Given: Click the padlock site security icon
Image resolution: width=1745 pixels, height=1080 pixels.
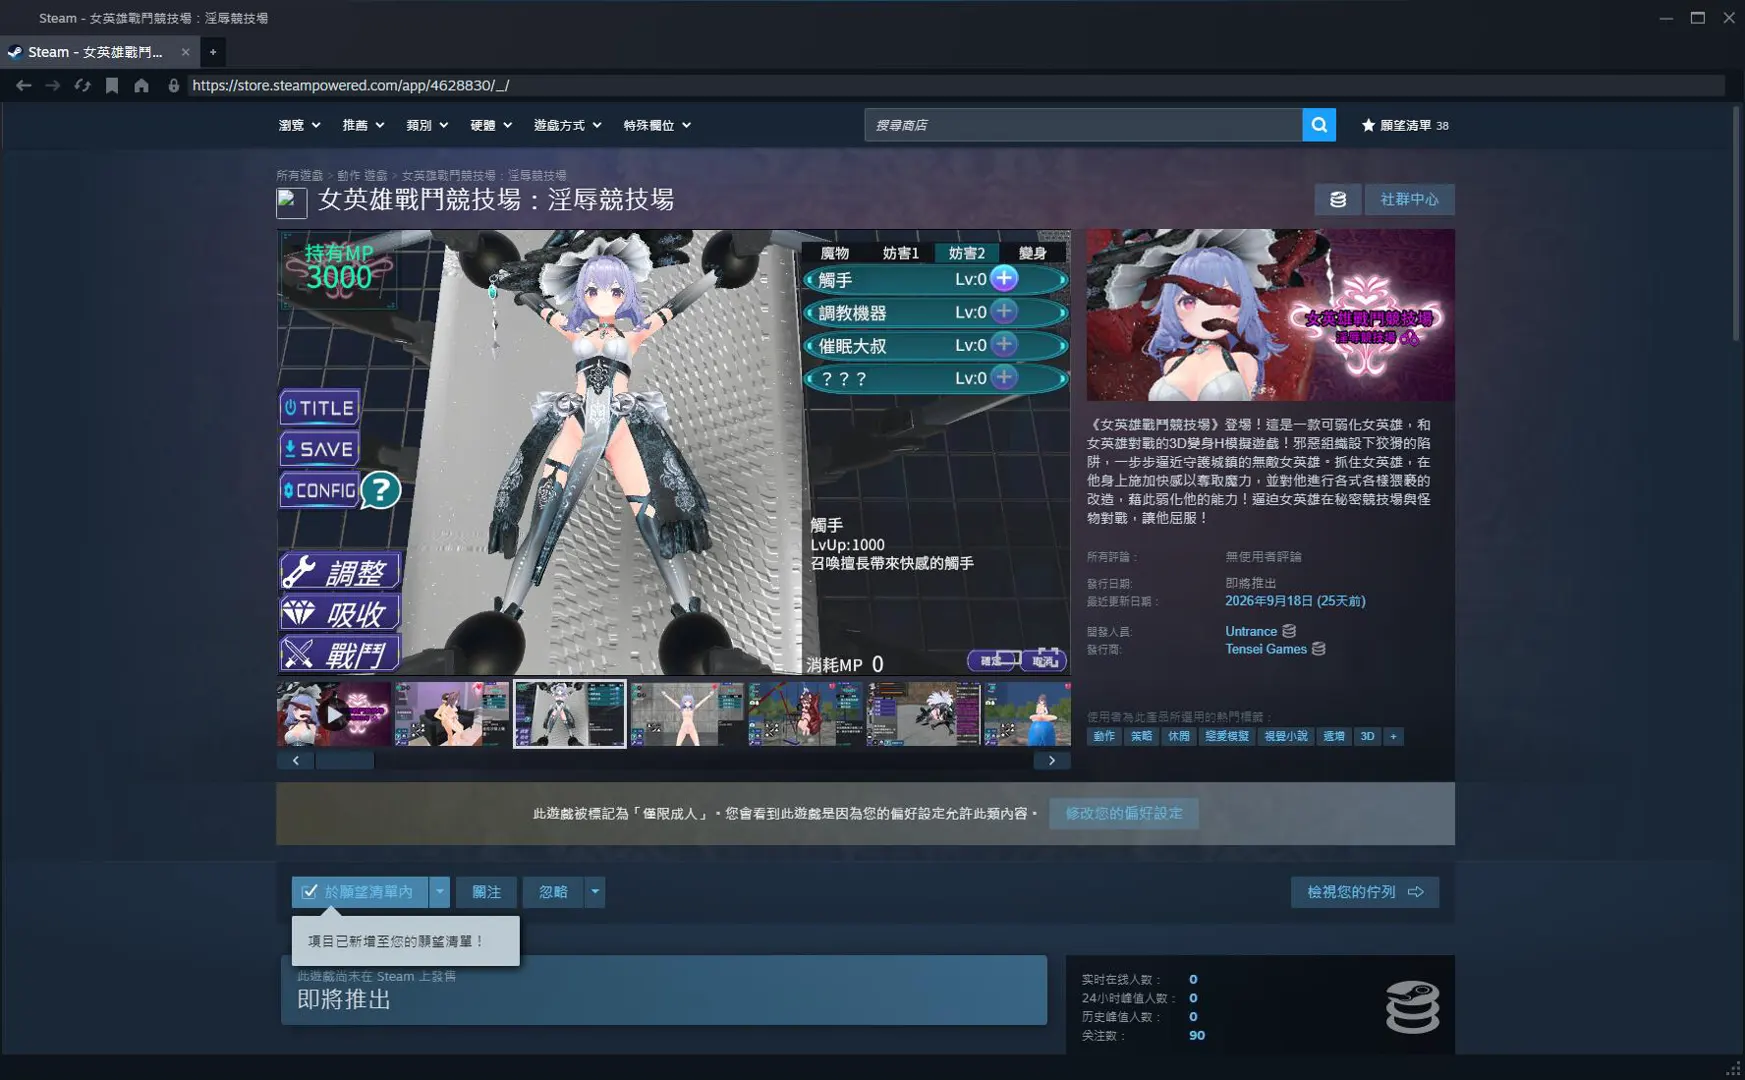Looking at the screenshot, I should click(174, 86).
